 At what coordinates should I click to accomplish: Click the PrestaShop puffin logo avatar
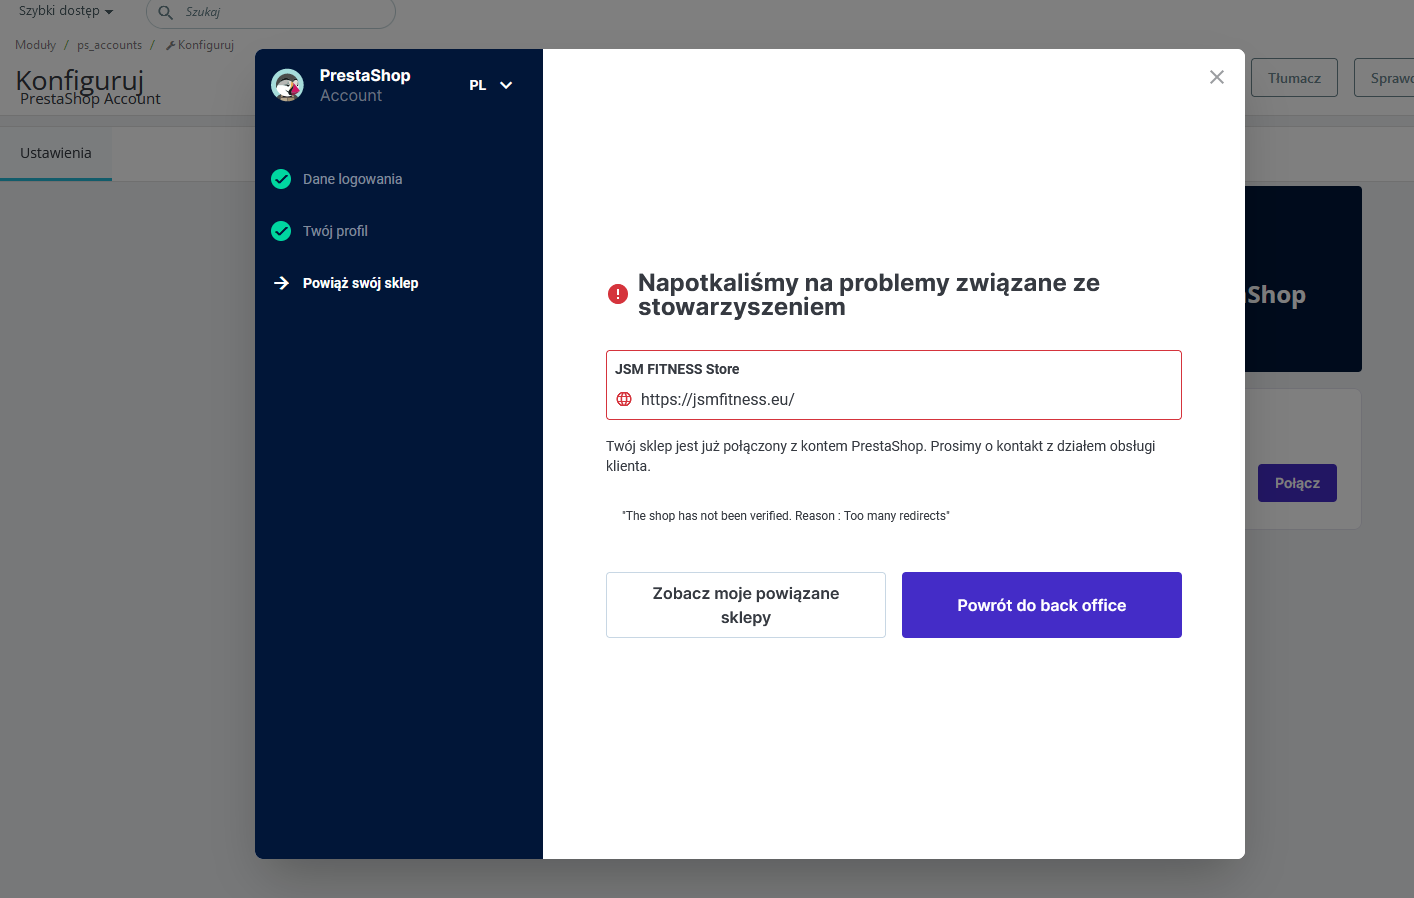[x=287, y=85]
